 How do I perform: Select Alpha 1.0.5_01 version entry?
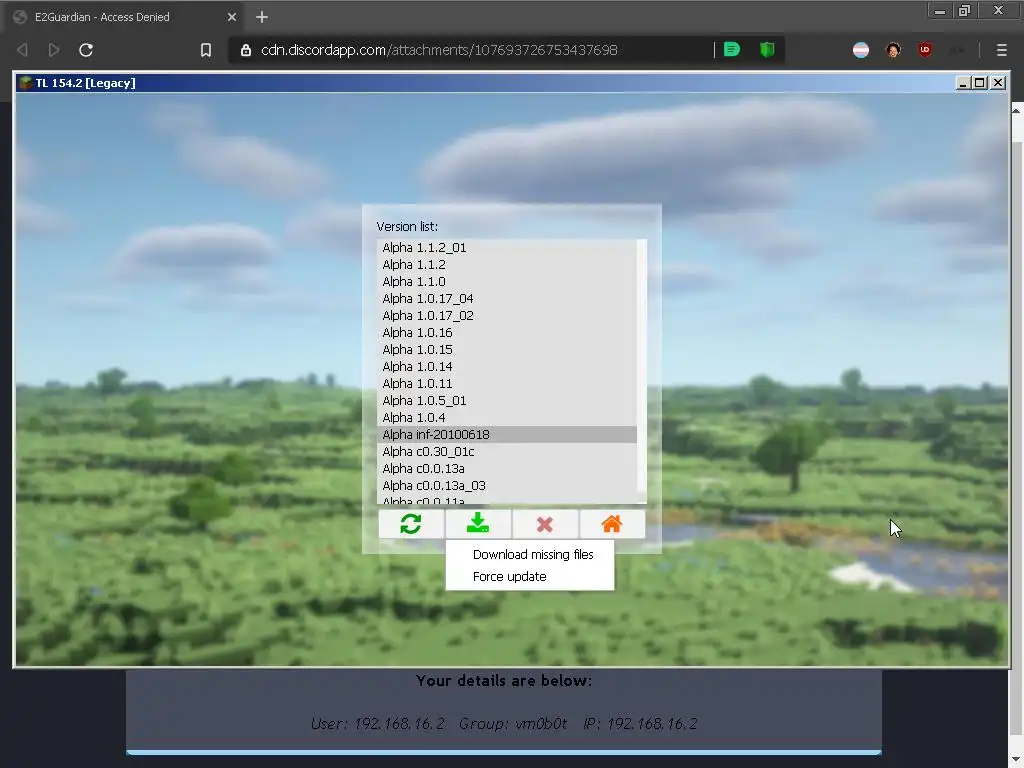coord(507,400)
